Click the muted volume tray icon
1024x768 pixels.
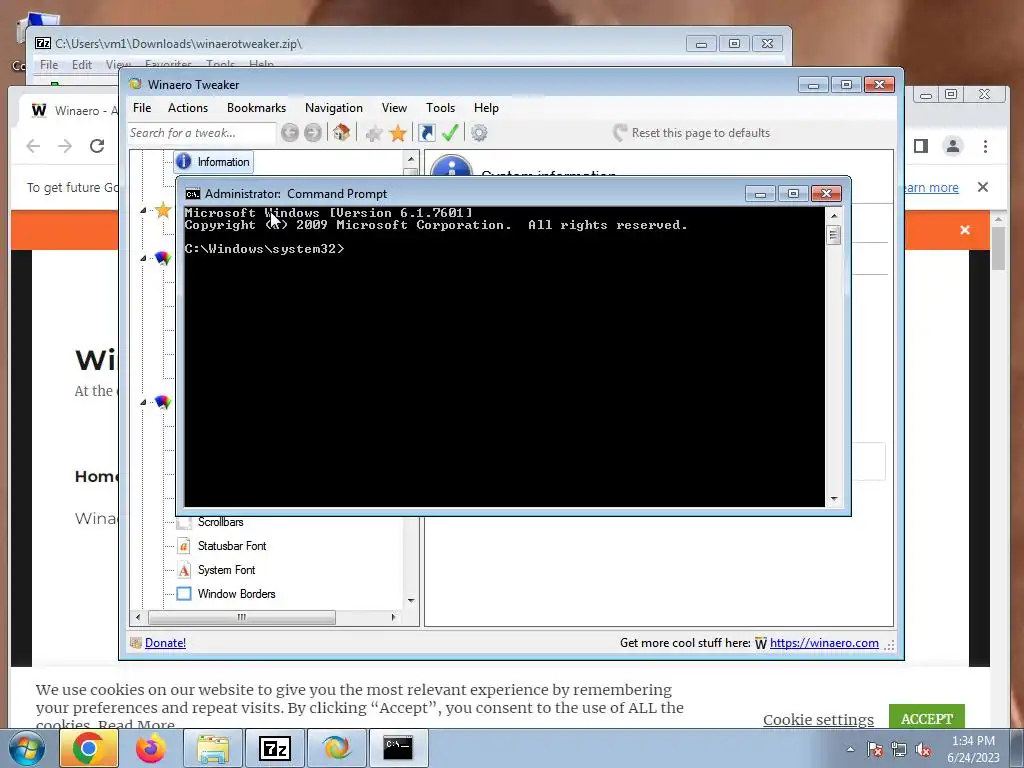[923, 750]
